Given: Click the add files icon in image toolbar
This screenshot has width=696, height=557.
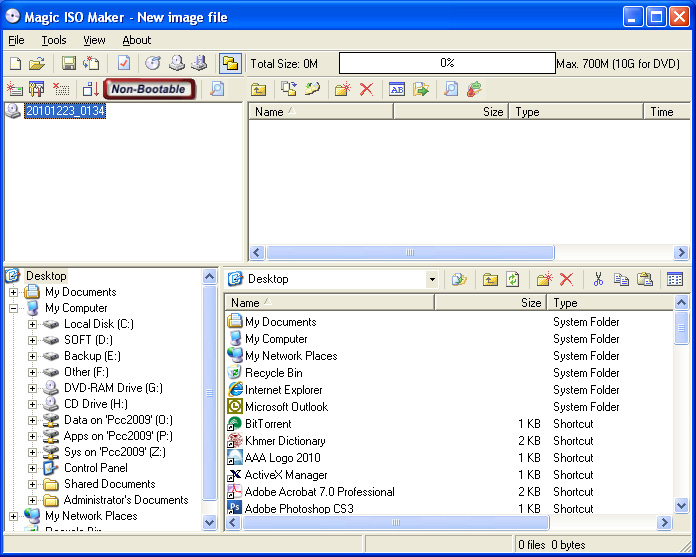Looking at the screenshot, I should [289, 89].
